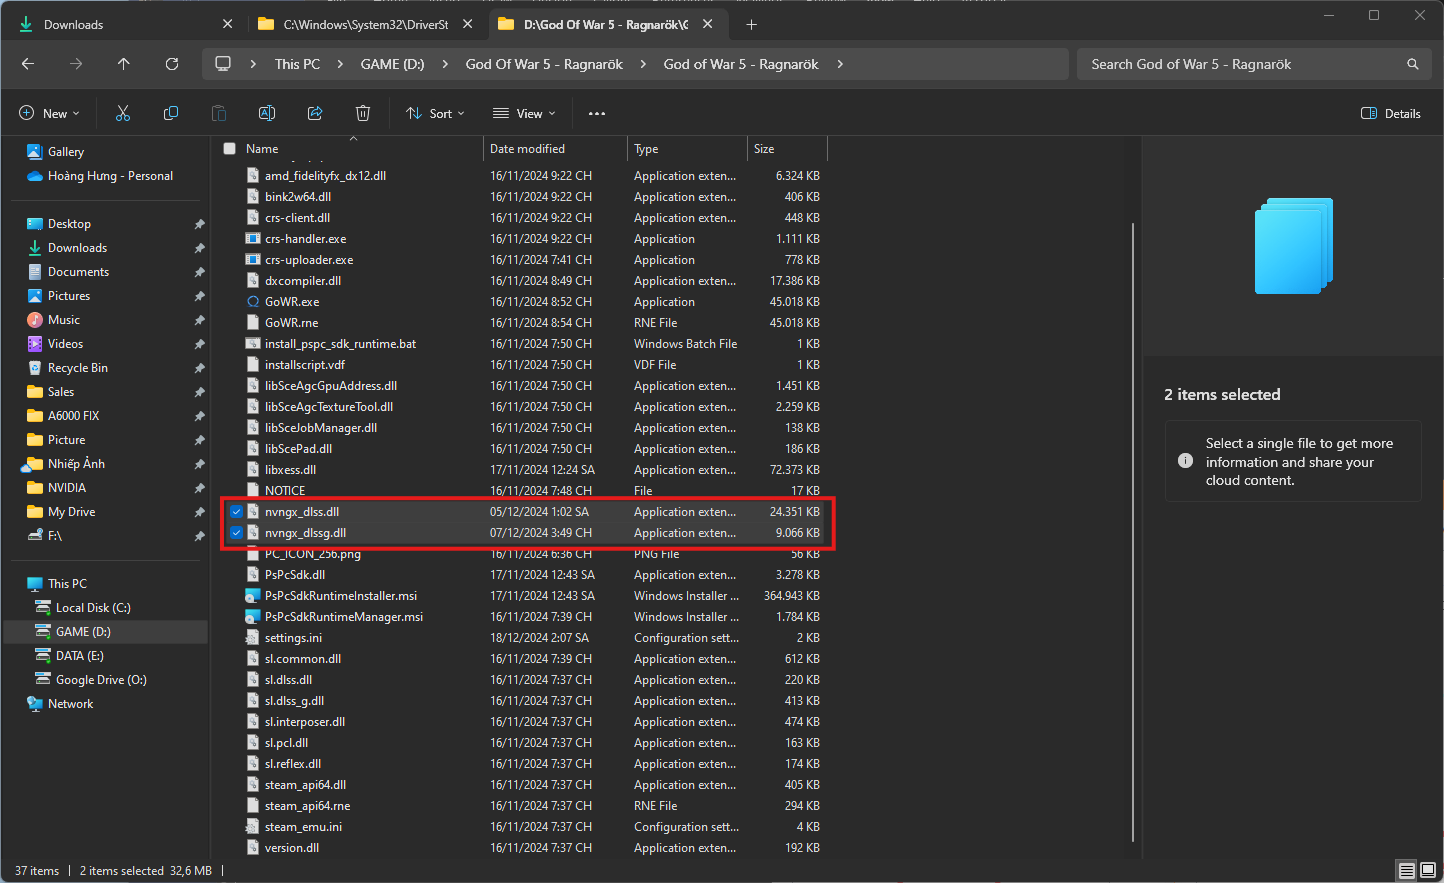The height and width of the screenshot is (883, 1444).
Task: Click the GoWR.exe file icon
Action: (x=253, y=301)
